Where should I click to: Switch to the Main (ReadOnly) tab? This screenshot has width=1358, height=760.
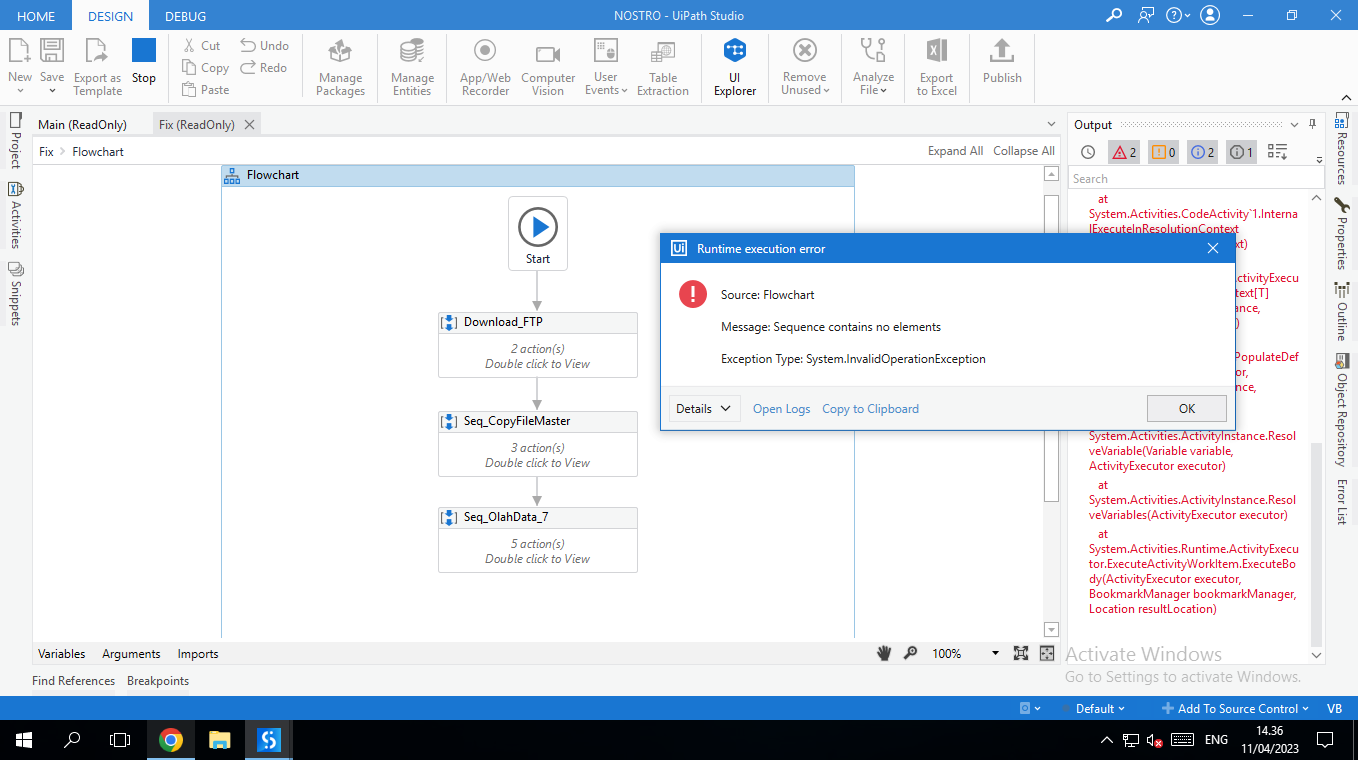(82, 124)
